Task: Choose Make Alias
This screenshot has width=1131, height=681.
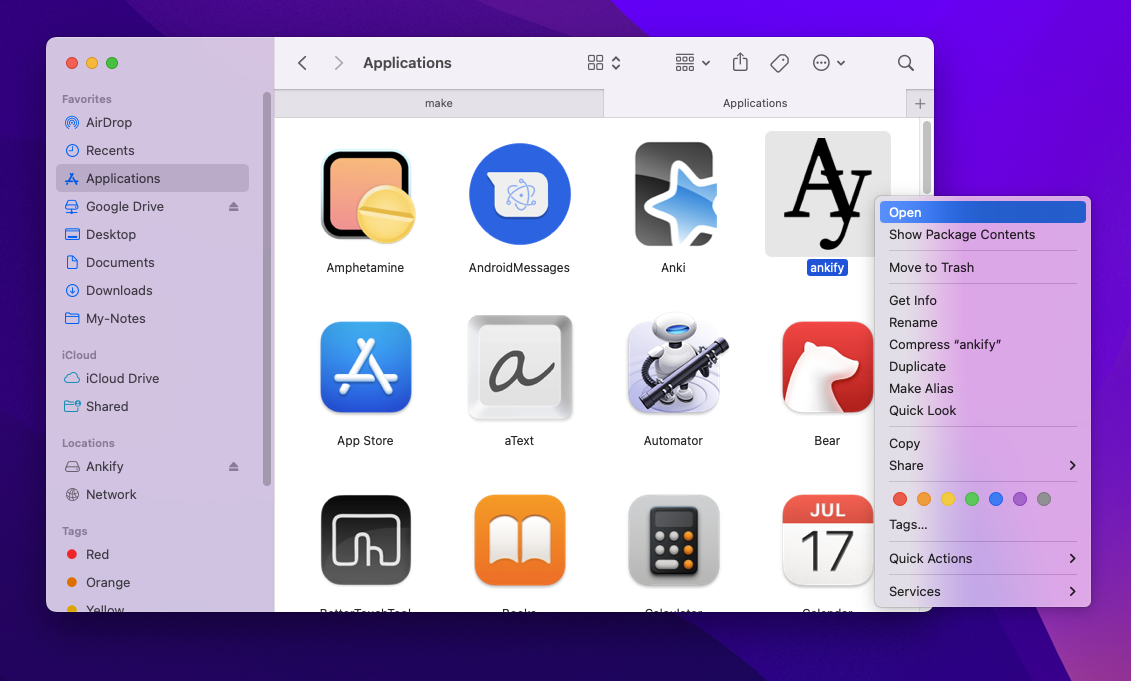Action: point(982,389)
